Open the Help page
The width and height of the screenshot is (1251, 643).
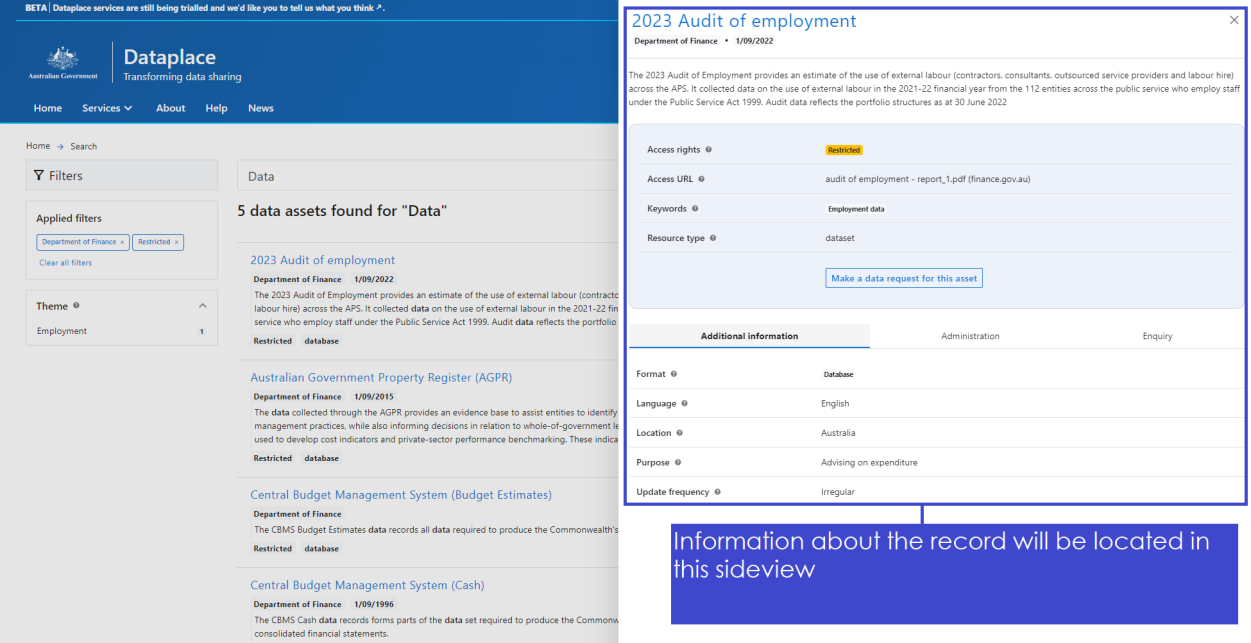pyautogui.click(x=216, y=108)
